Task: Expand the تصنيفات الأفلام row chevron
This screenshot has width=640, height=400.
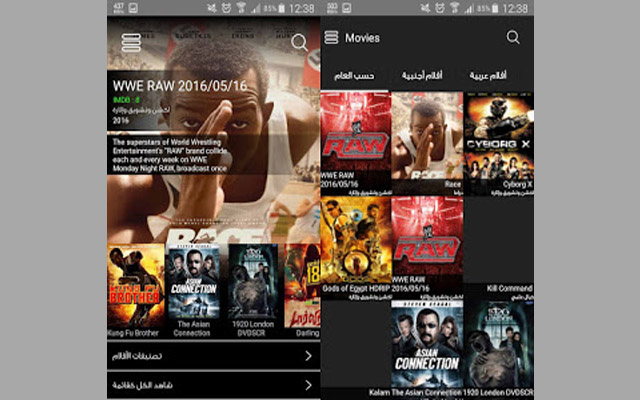Action: (x=308, y=355)
